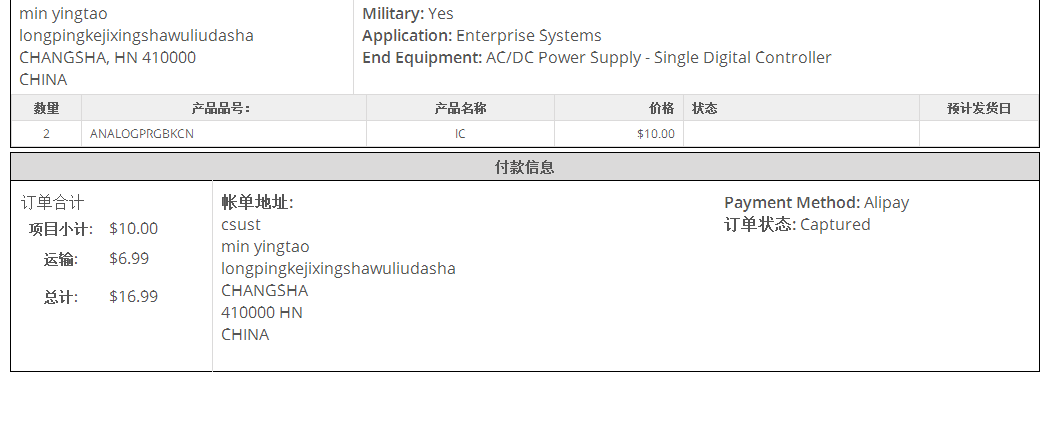This screenshot has width=1063, height=421.
Task: Click the 产品品号 column header
Action: pos(221,108)
